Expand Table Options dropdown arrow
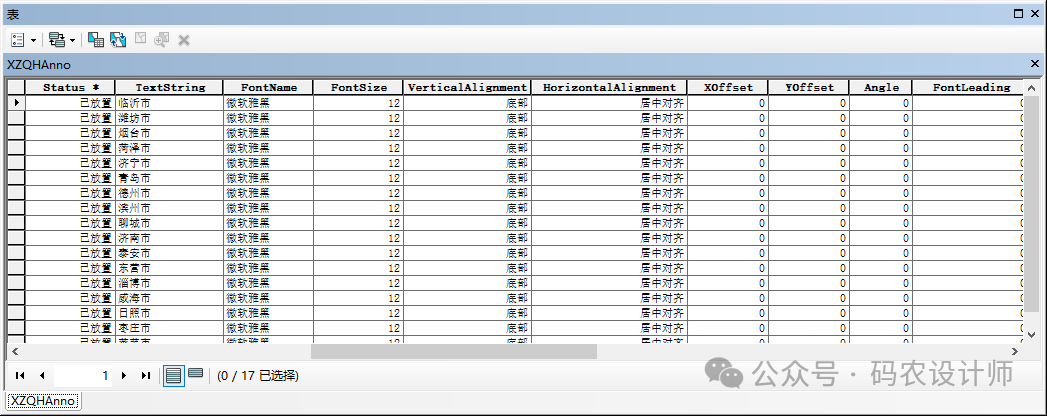 point(33,40)
